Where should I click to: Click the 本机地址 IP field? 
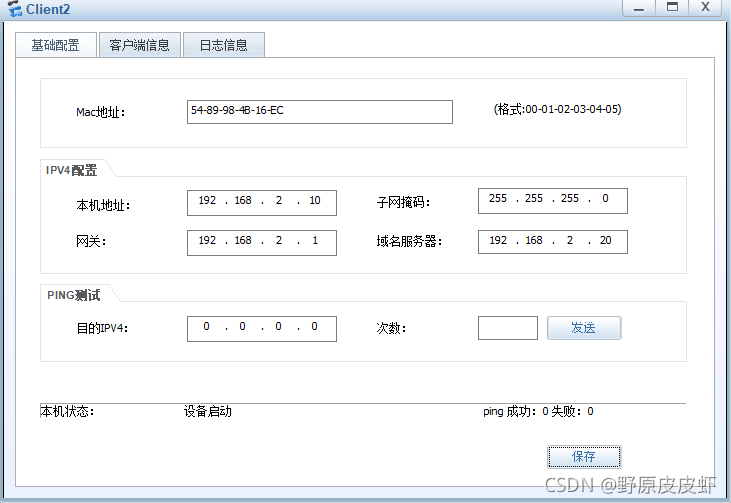coord(262,203)
